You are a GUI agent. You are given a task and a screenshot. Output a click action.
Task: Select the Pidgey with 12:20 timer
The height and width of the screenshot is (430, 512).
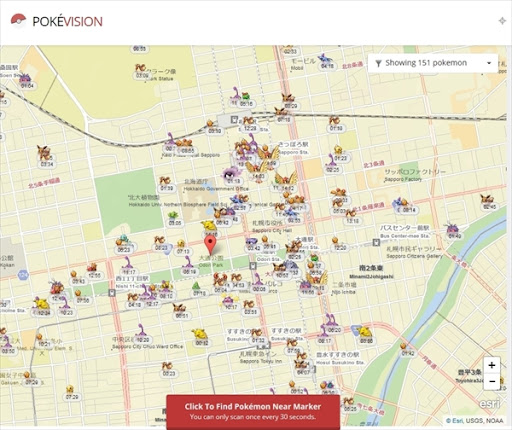point(338,244)
